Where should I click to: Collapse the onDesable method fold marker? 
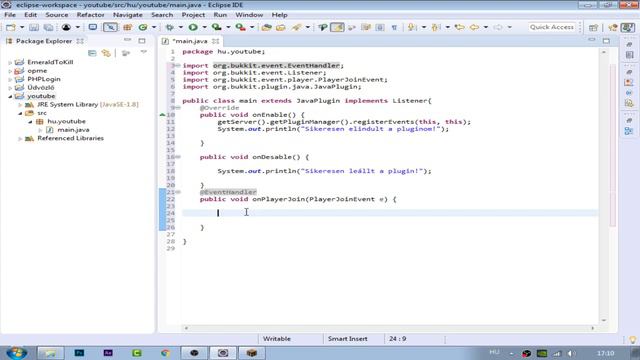(178, 157)
